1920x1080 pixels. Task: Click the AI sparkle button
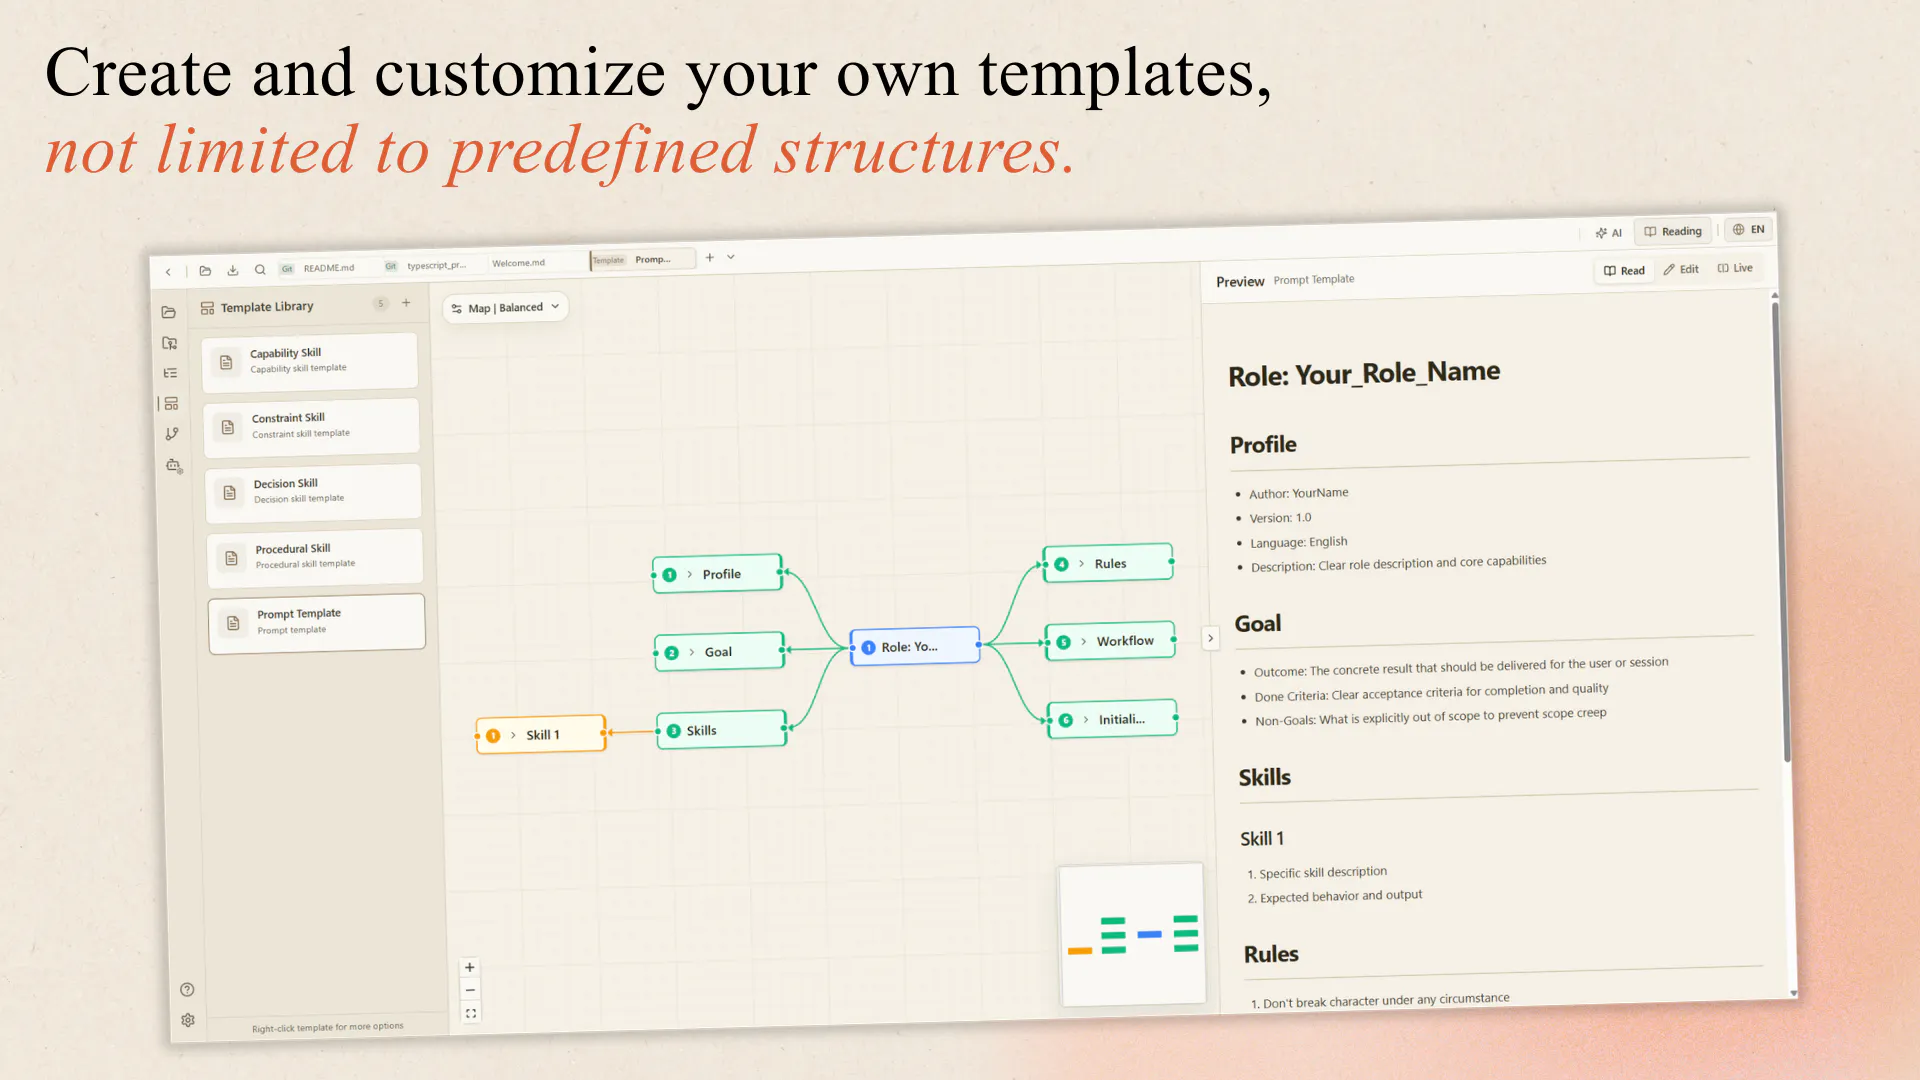point(1608,233)
